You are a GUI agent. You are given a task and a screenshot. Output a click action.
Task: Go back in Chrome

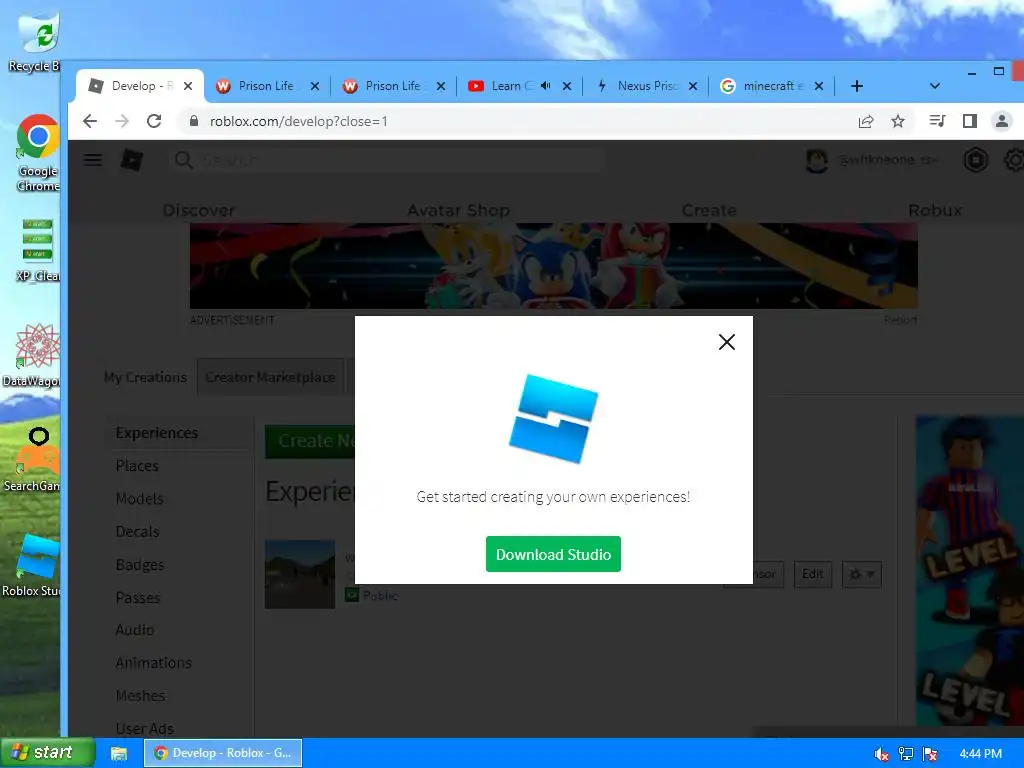pyautogui.click(x=90, y=121)
